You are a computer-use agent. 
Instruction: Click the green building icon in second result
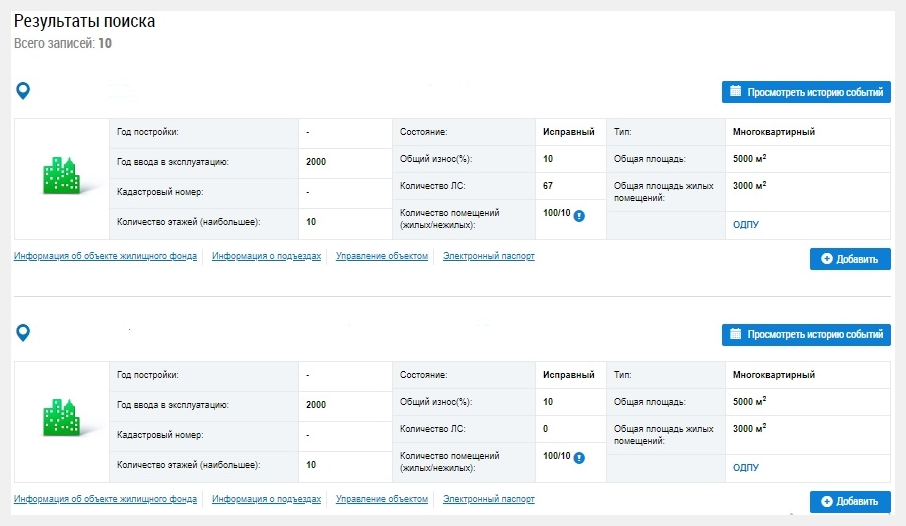tap(62, 418)
